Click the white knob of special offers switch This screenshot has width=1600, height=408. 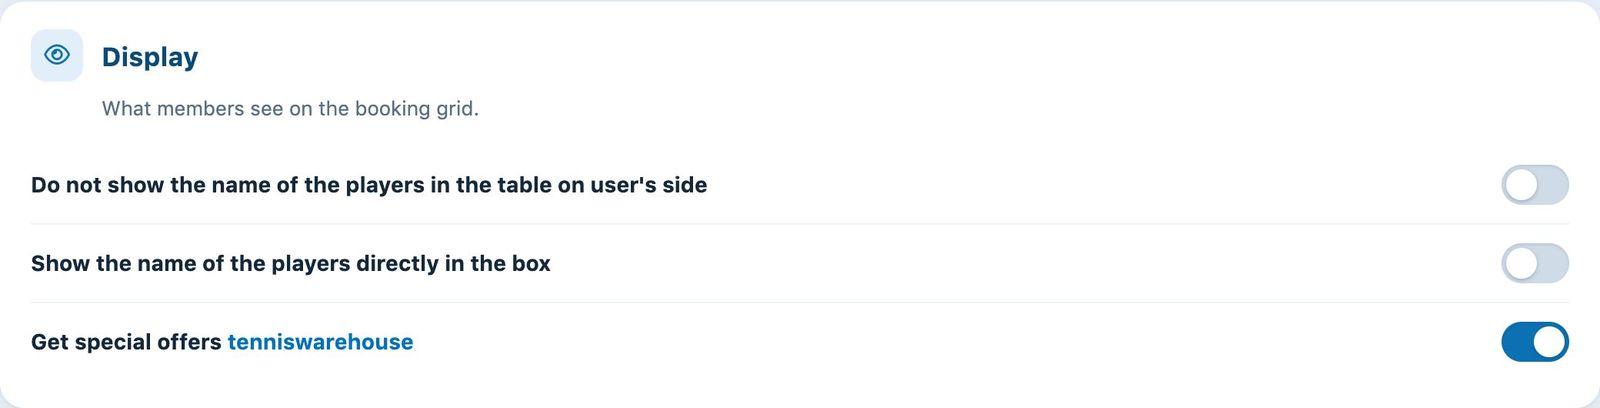click(x=1548, y=342)
